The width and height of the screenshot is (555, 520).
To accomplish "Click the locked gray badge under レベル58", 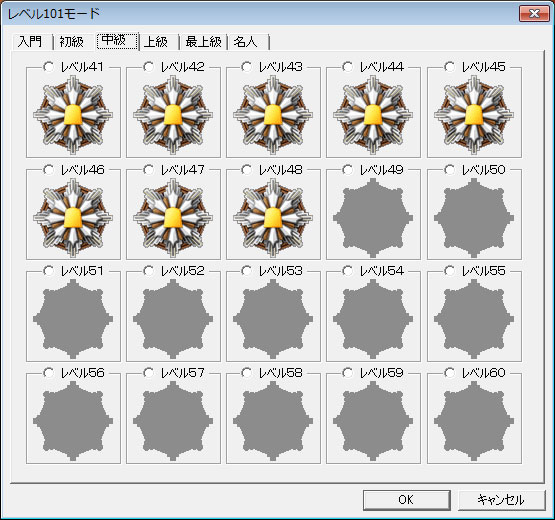I will pos(273,421).
